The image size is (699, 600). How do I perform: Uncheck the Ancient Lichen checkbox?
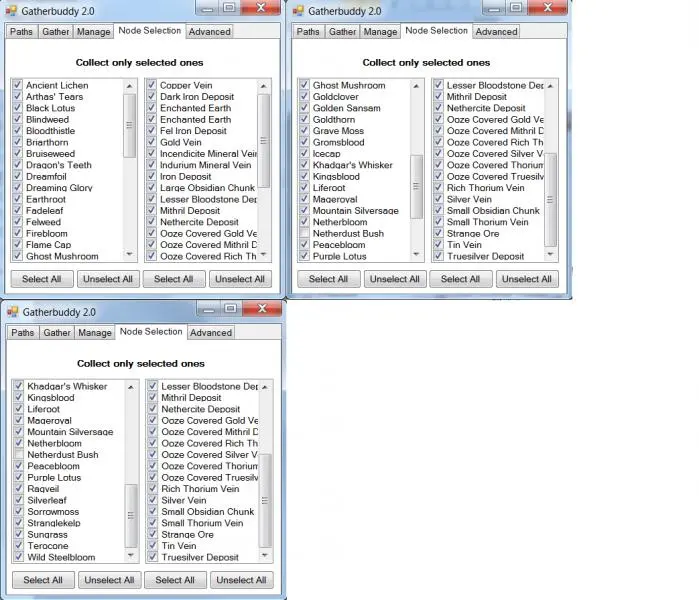click(x=17, y=85)
